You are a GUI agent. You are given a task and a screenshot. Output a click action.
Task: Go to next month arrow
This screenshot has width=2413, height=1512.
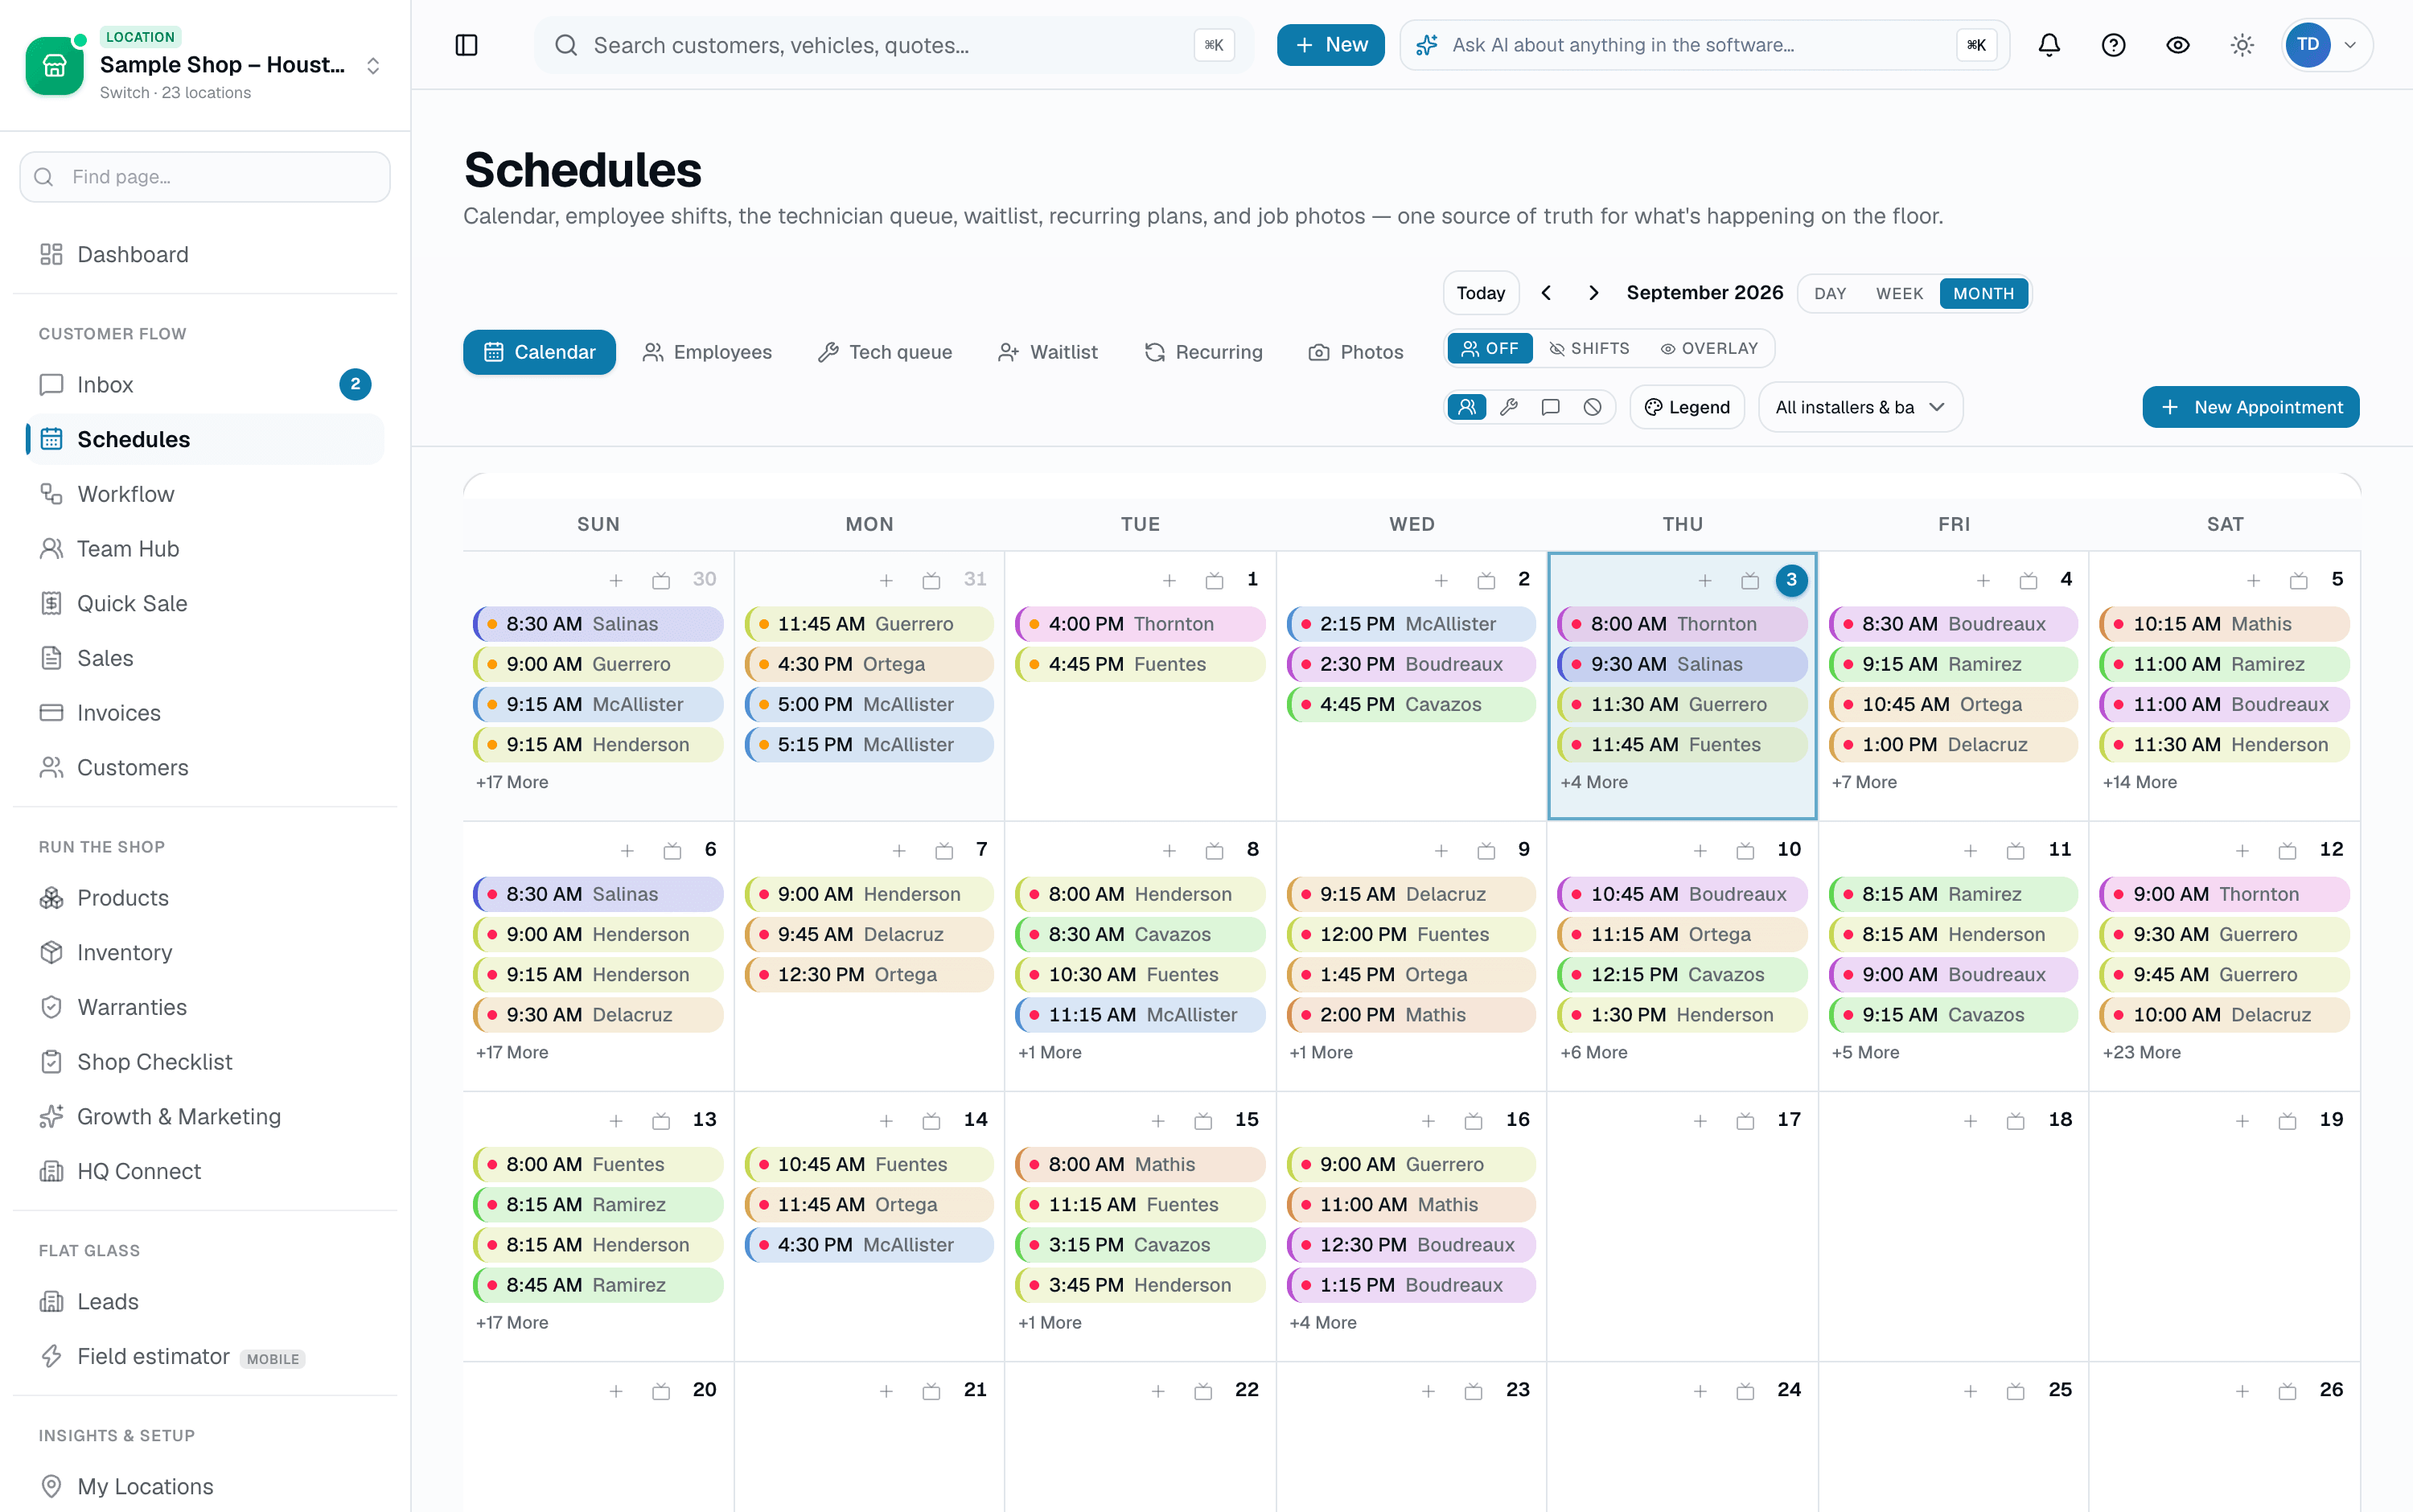click(1593, 293)
